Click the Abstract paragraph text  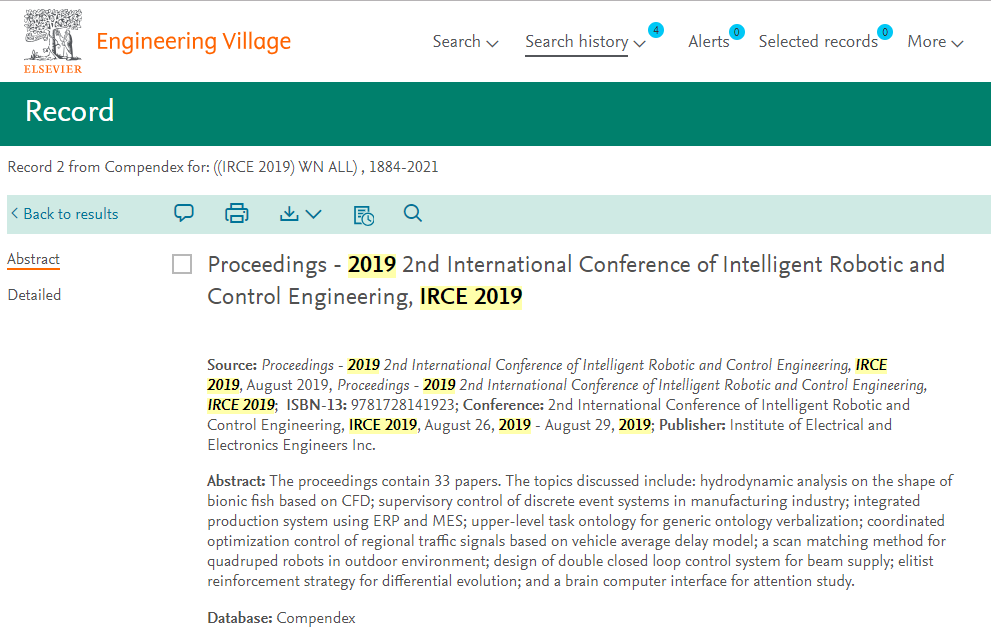pos(580,530)
